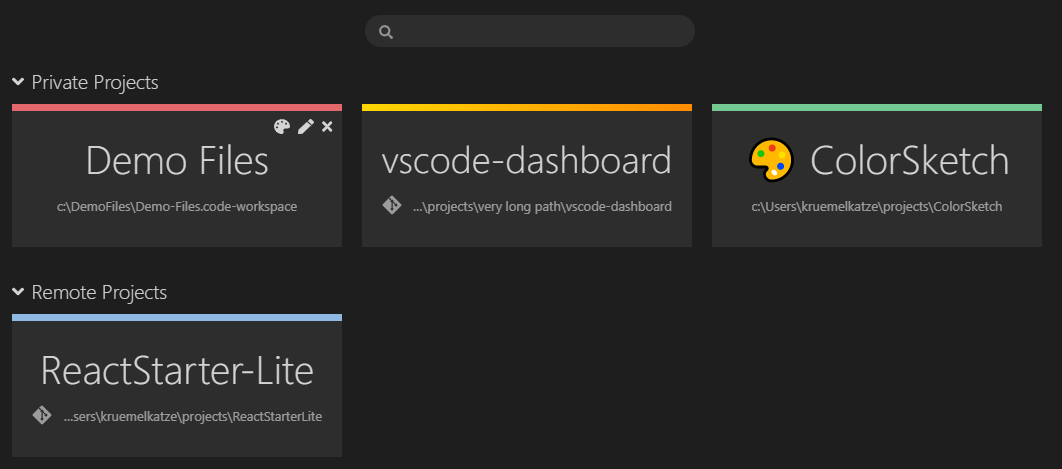Collapse the Remote Projects group chevron

point(18,292)
